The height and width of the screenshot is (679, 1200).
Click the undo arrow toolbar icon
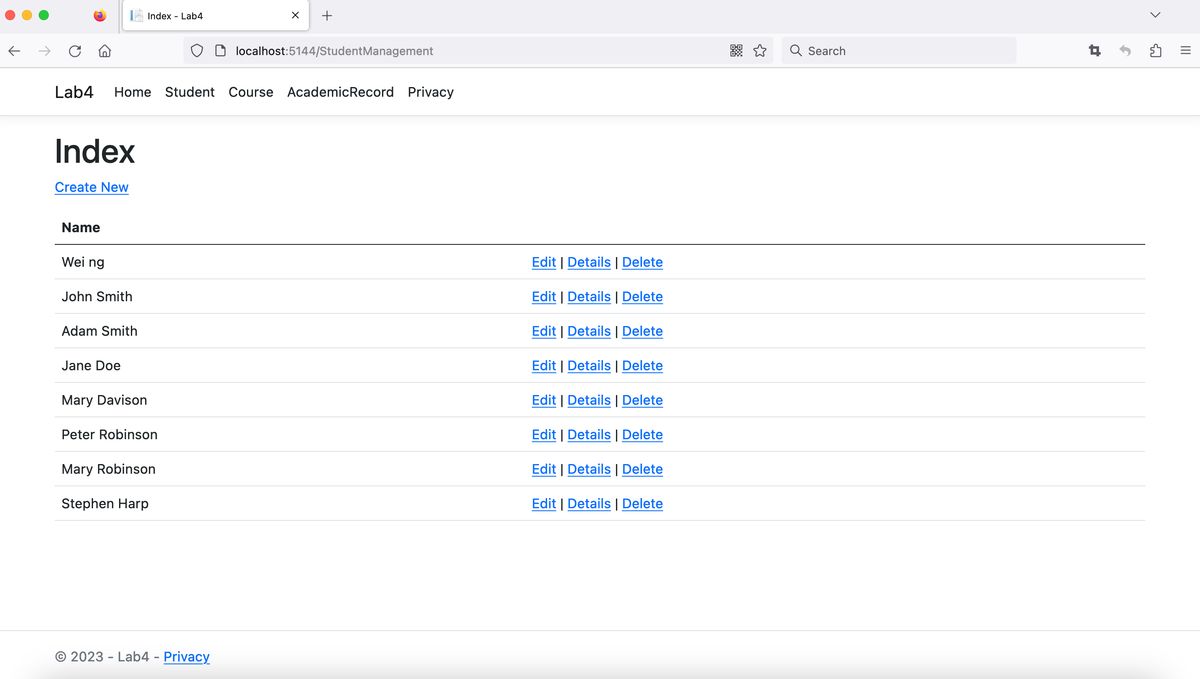(1125, 51)
